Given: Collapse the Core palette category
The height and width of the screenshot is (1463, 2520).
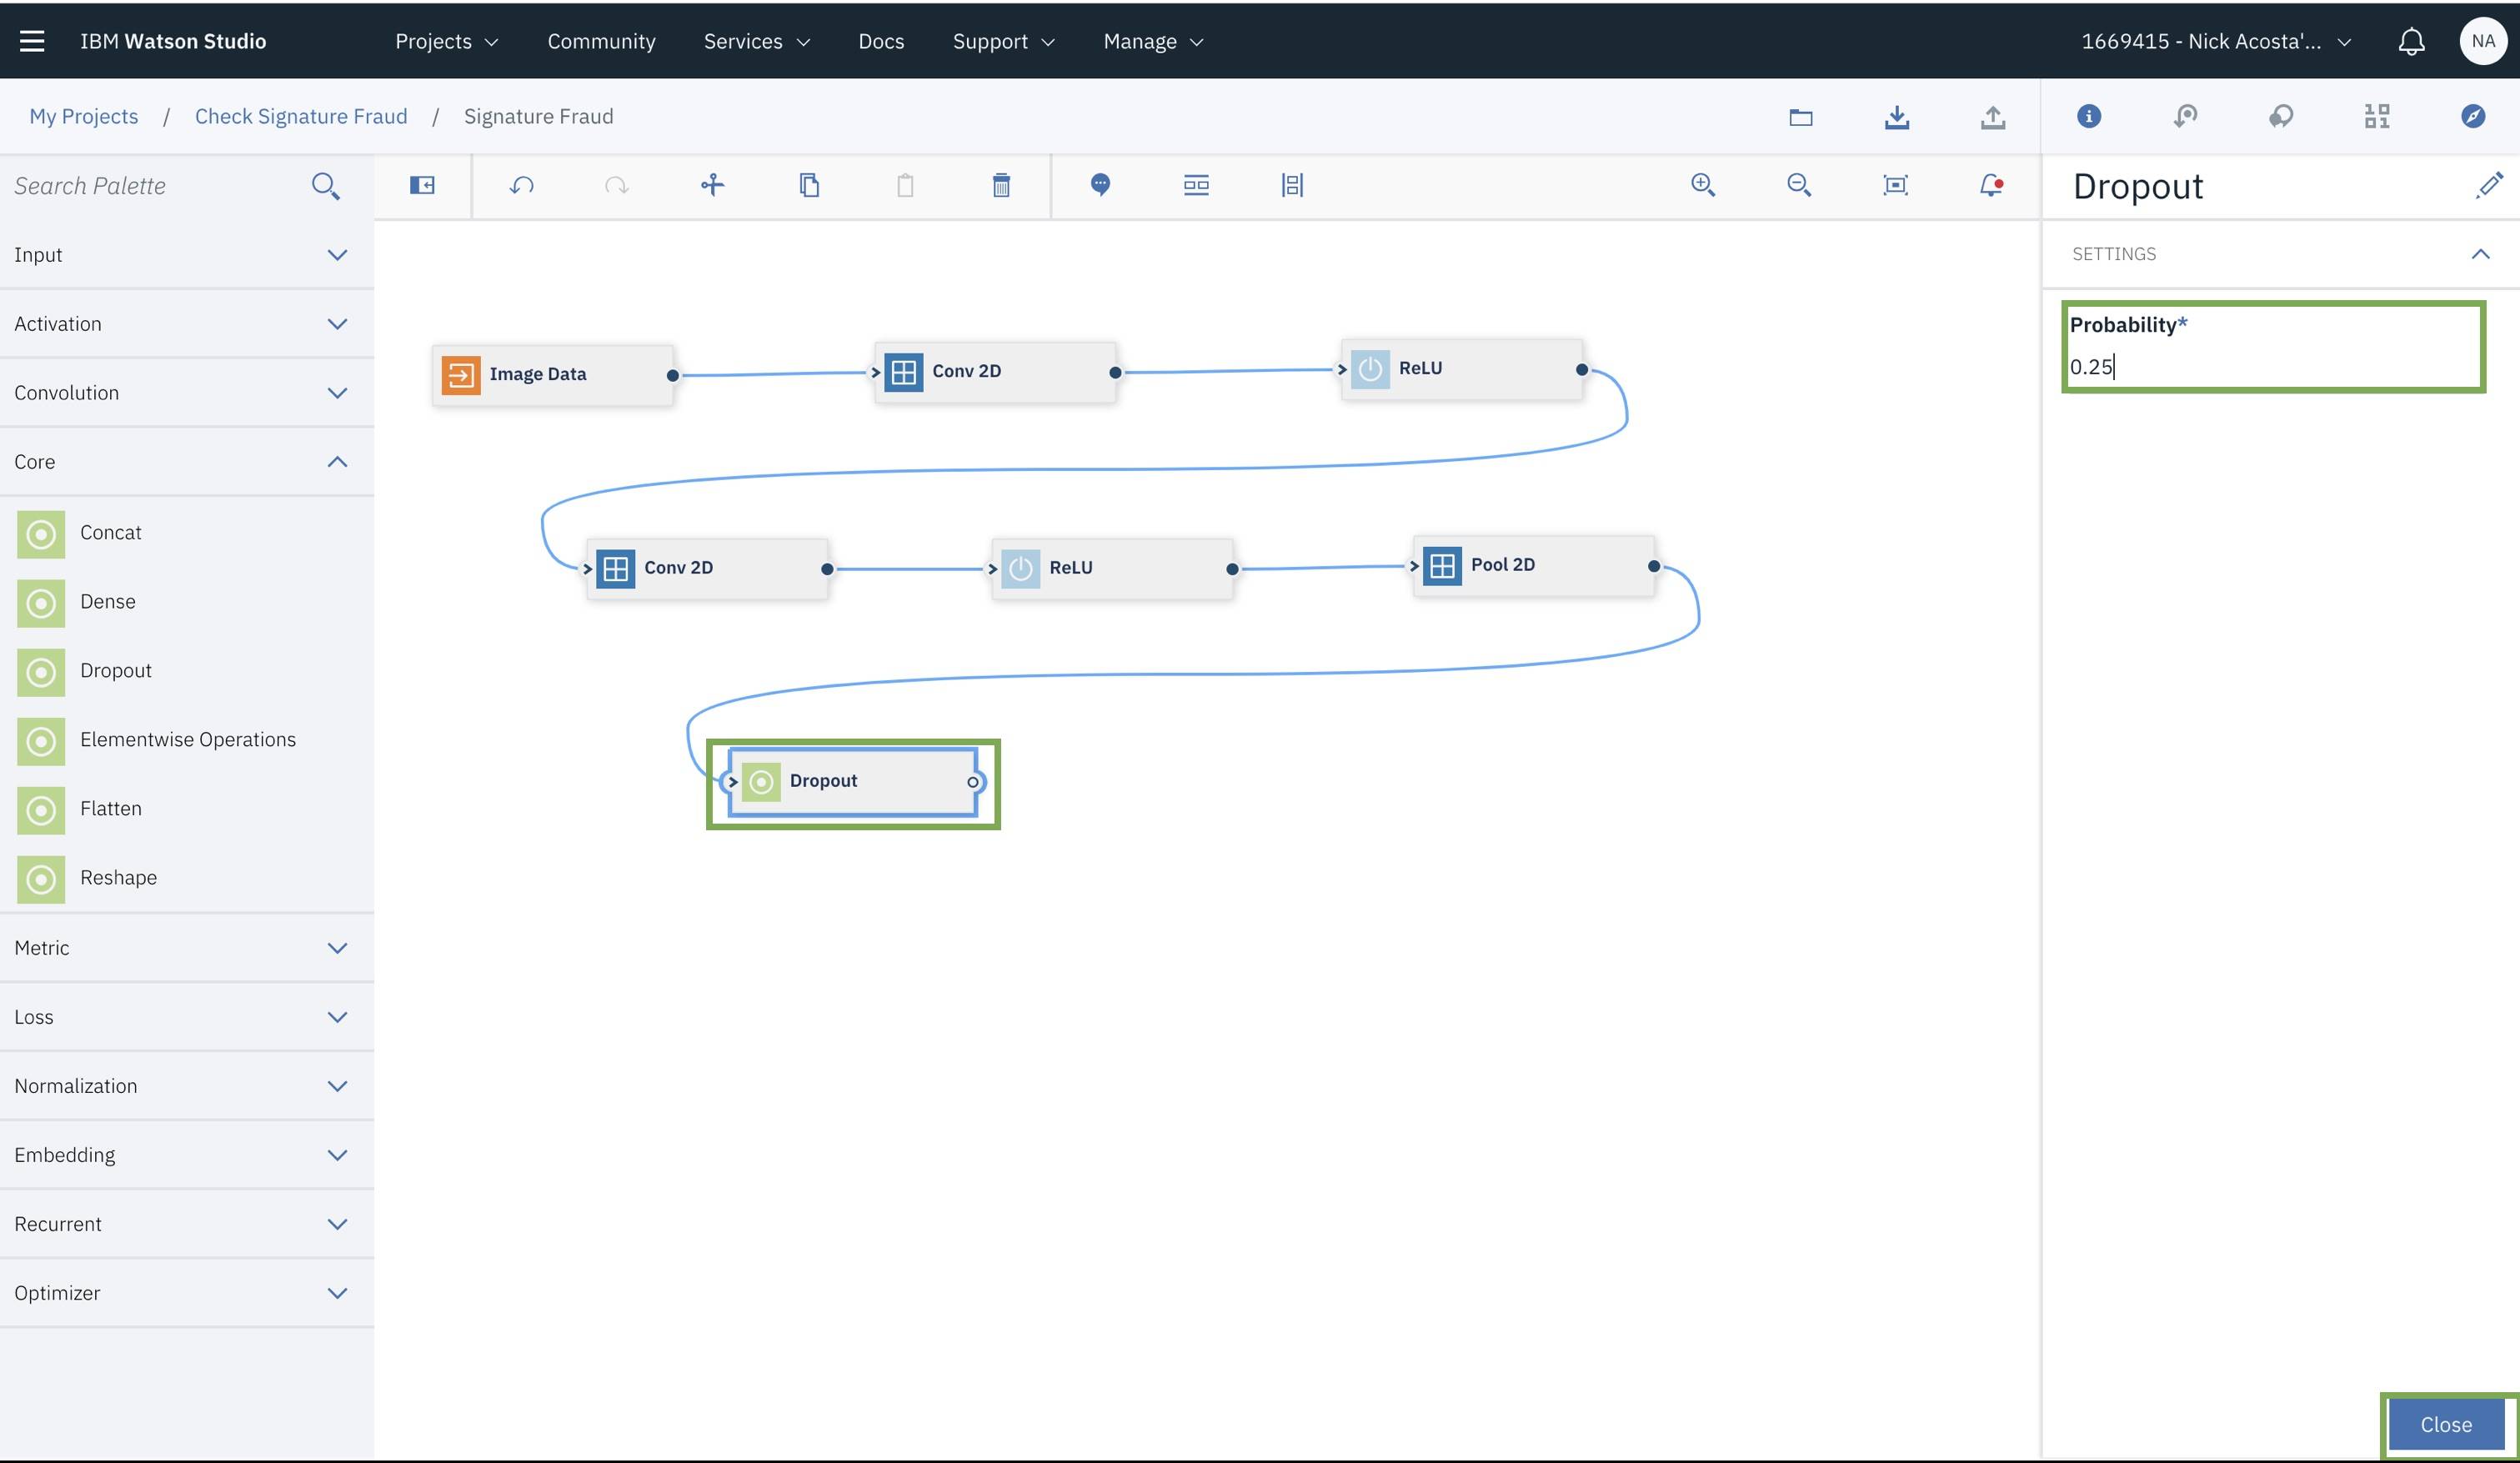Looking at the screenshot, I should (x=187, y=462).
